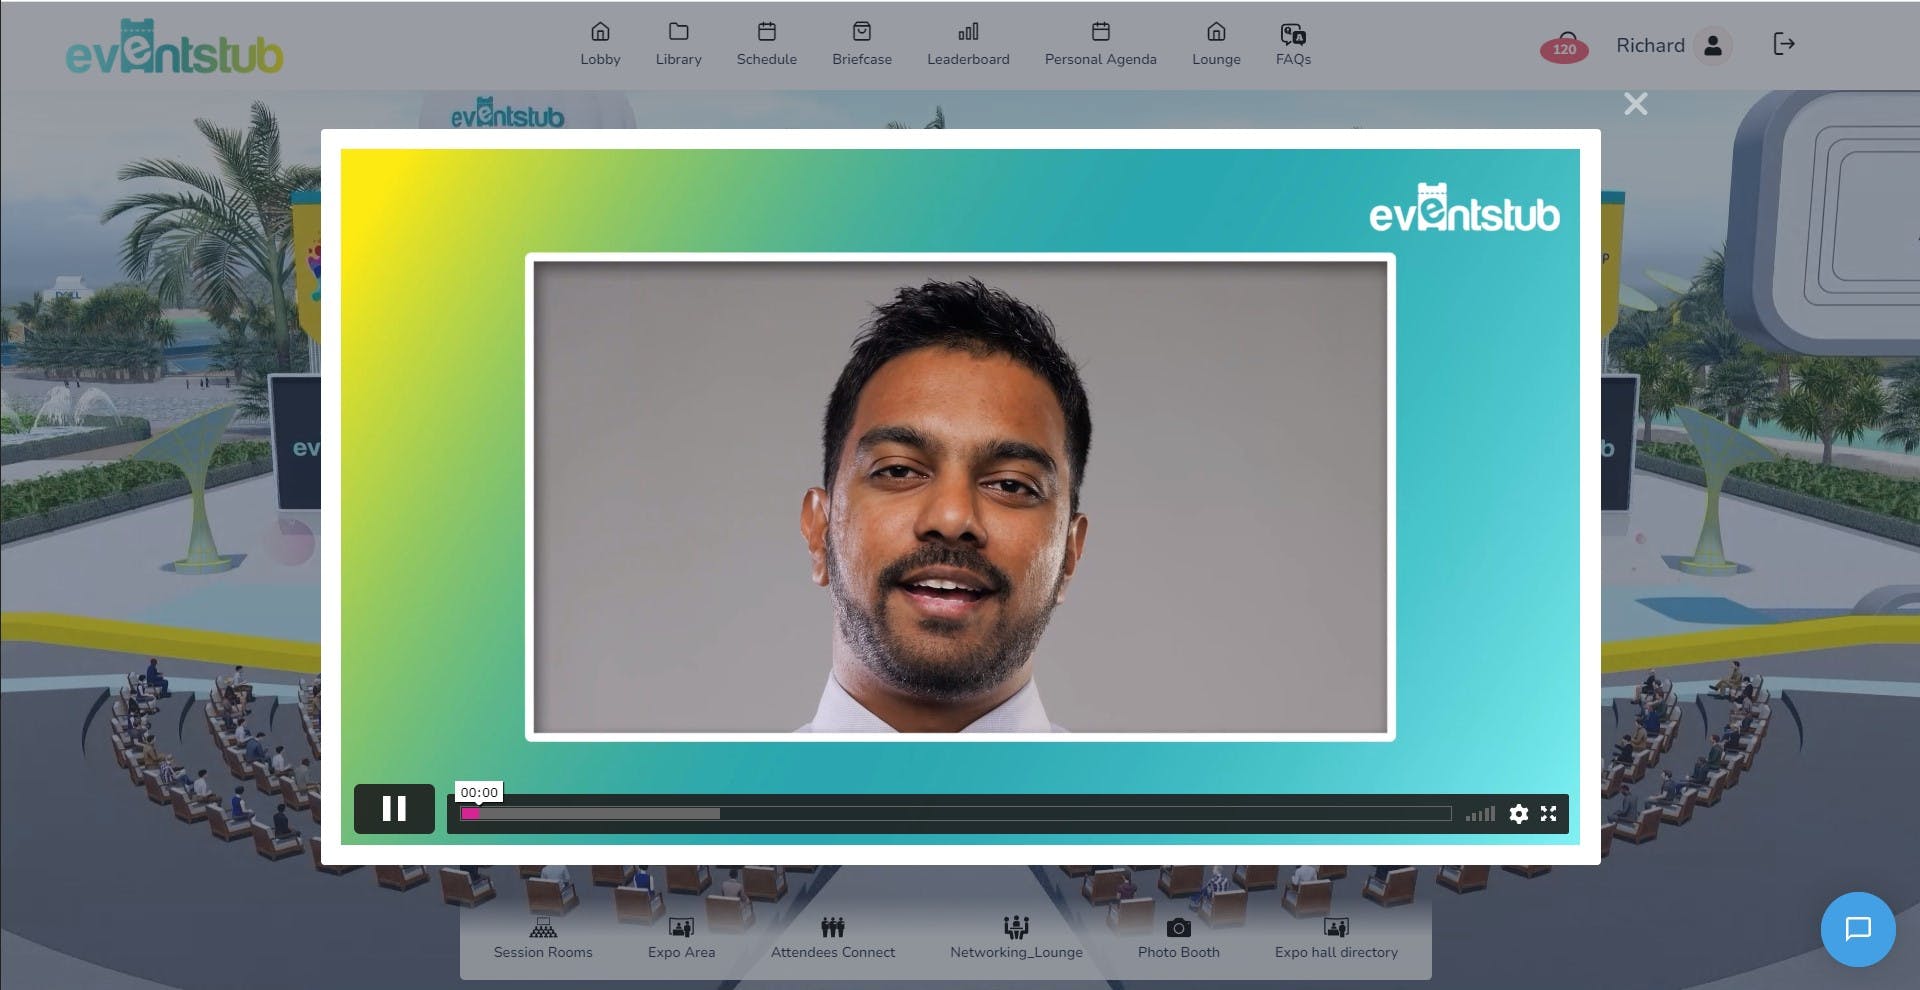Click the eventstub logo in header
The height and width of the screenshot is (990, 1920).
pos(174,48)
